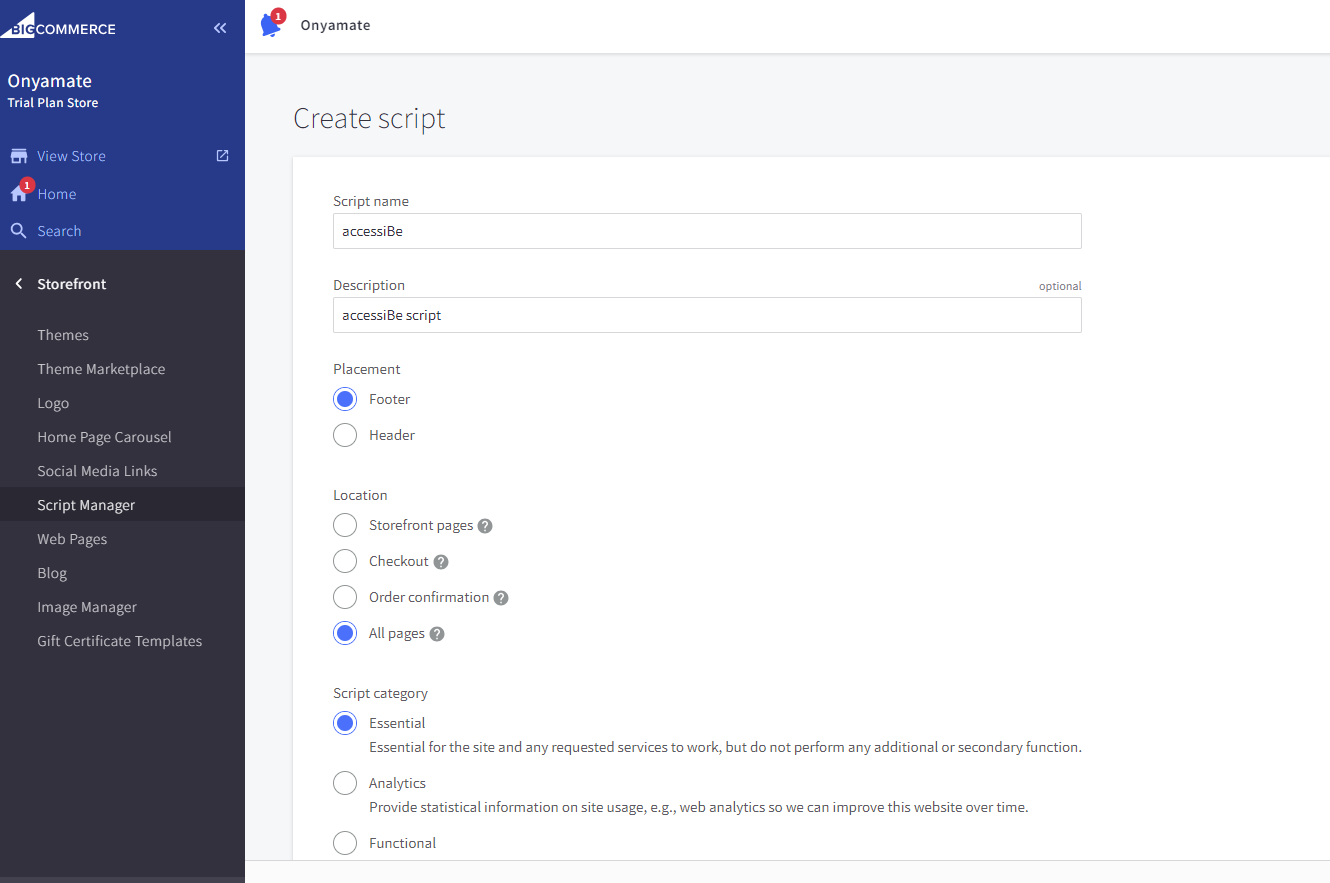Viewport: 1330px width, 883px height.
Task: Open Themes in the sidebar
Action: point(63,334)
